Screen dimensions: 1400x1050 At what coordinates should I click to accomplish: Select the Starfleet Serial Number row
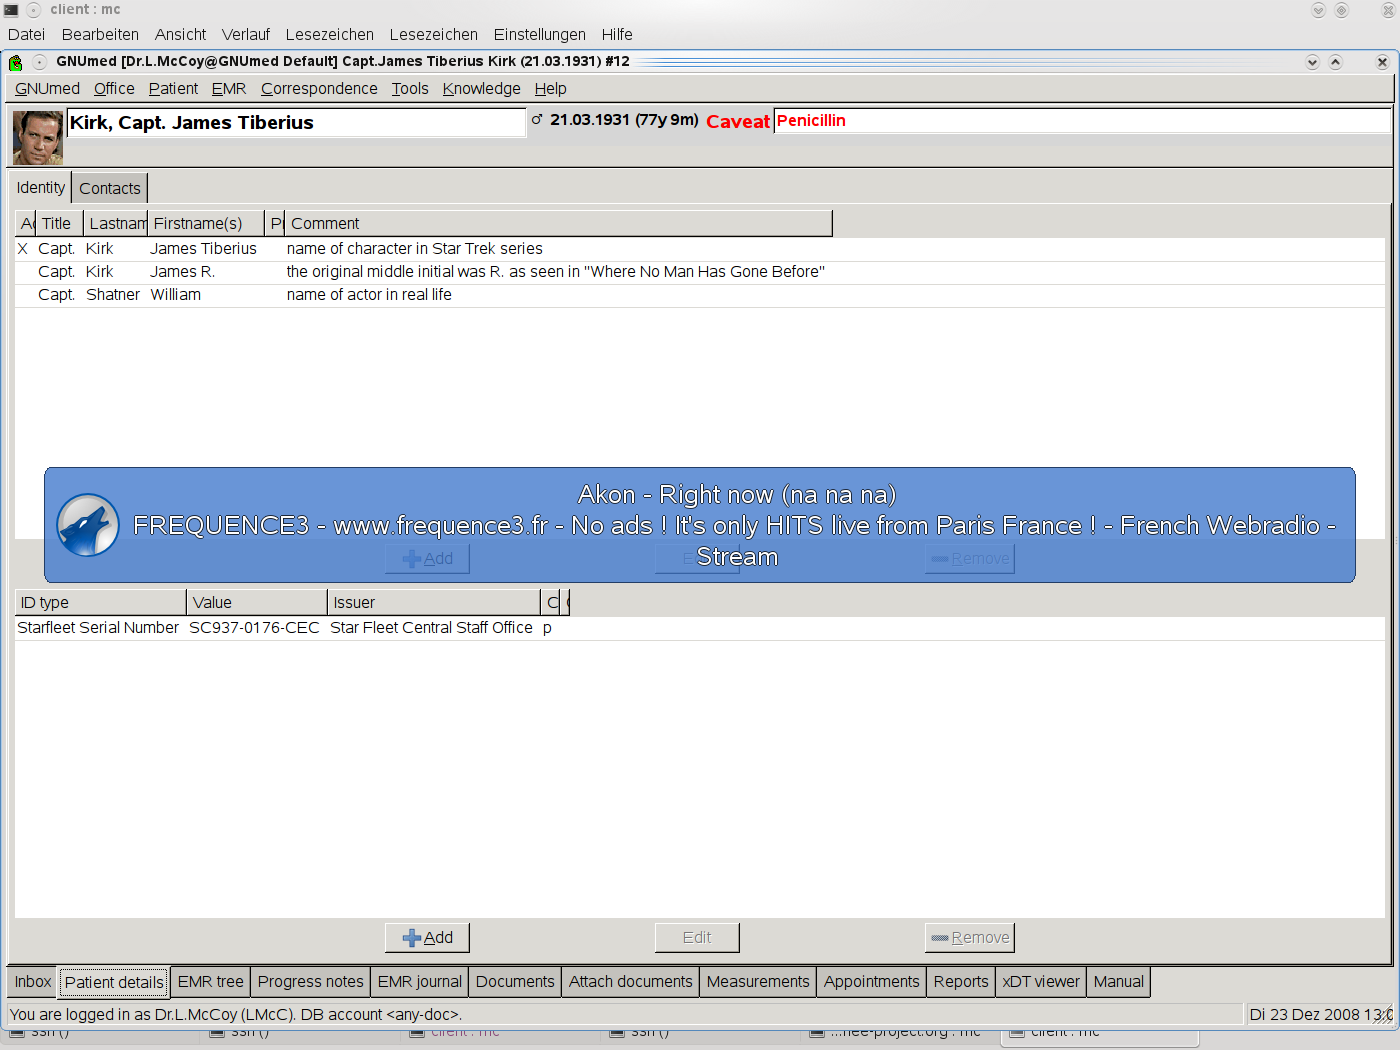click(700, 627)
